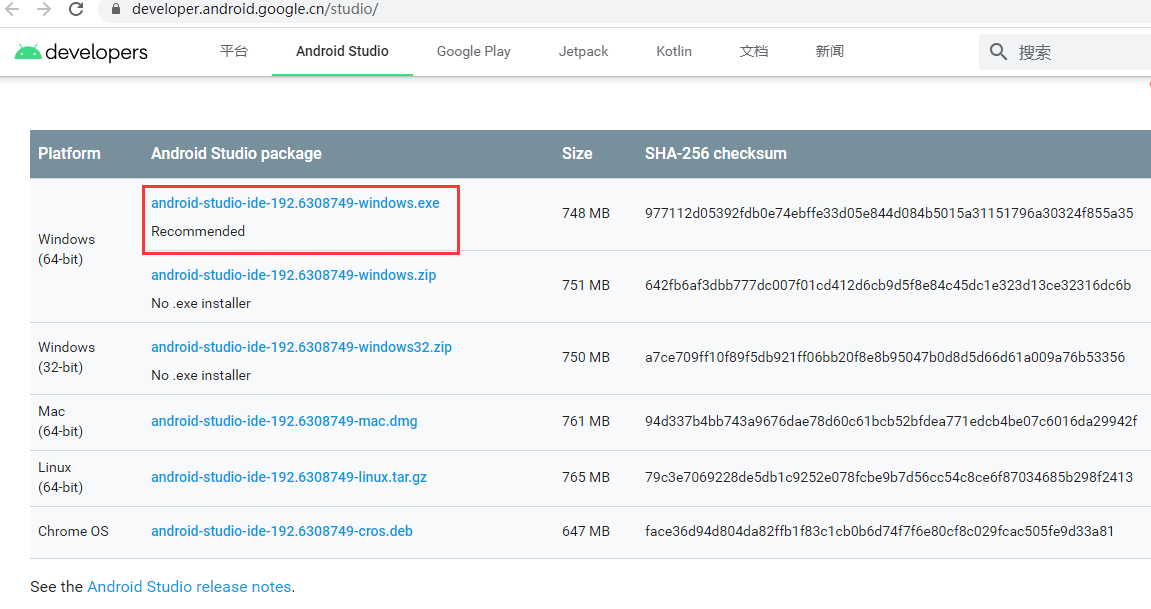
Task: Download android-studio-ide windows.exe installer
Action: pos(295,203)
